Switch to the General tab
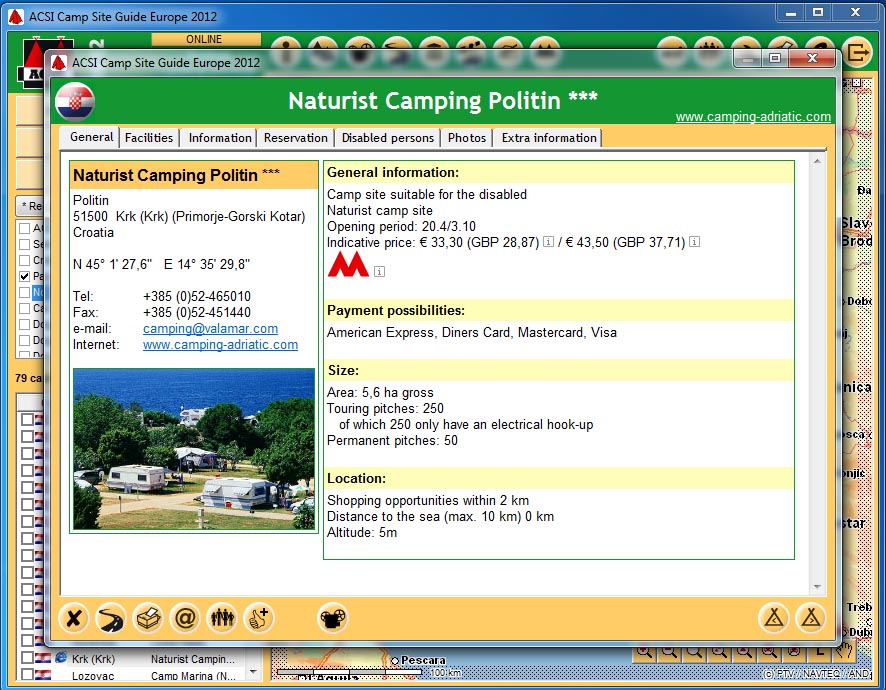 click(x=92, y=137)
